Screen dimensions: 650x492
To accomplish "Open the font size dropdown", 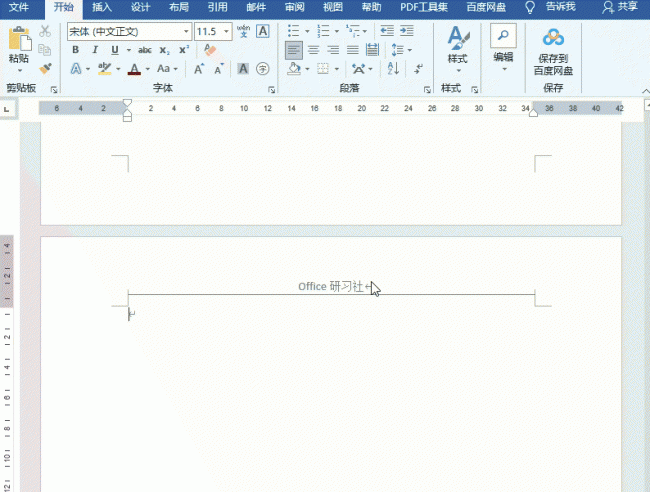I will click(226, 32).
